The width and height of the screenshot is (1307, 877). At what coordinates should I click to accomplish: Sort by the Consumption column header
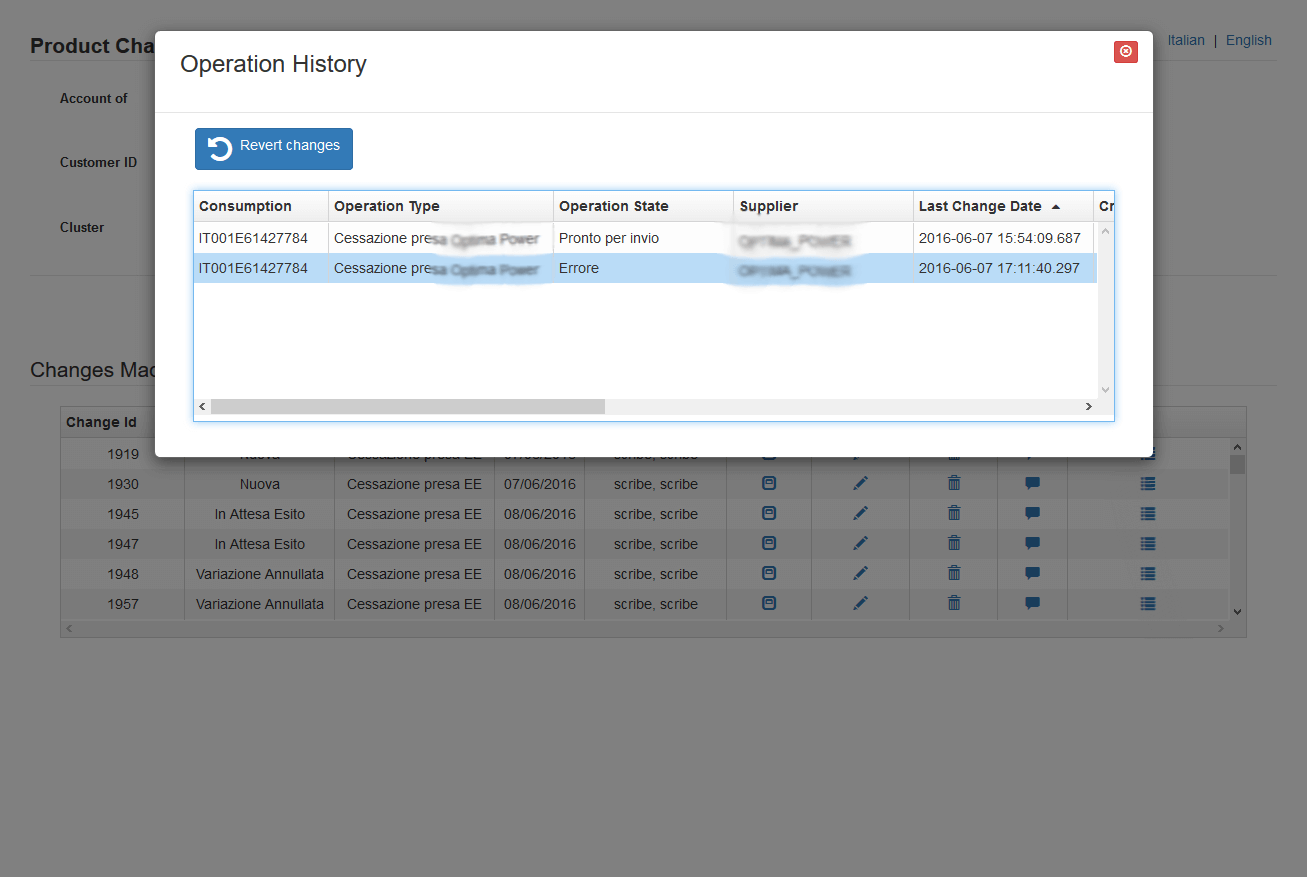point(261,206)
